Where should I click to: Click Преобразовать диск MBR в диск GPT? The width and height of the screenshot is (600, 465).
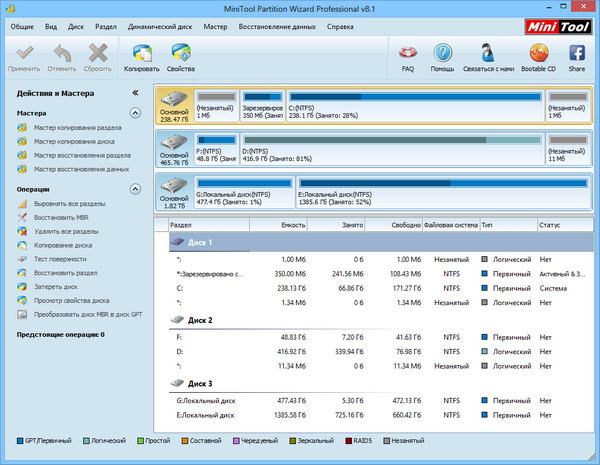pos(88,315)
